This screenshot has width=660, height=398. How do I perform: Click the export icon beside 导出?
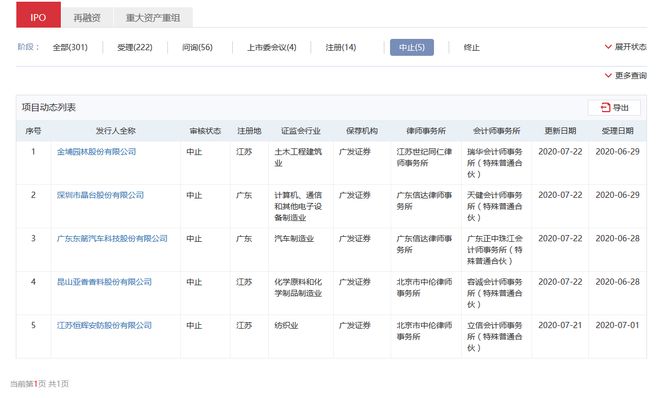(x=605, y=108)
